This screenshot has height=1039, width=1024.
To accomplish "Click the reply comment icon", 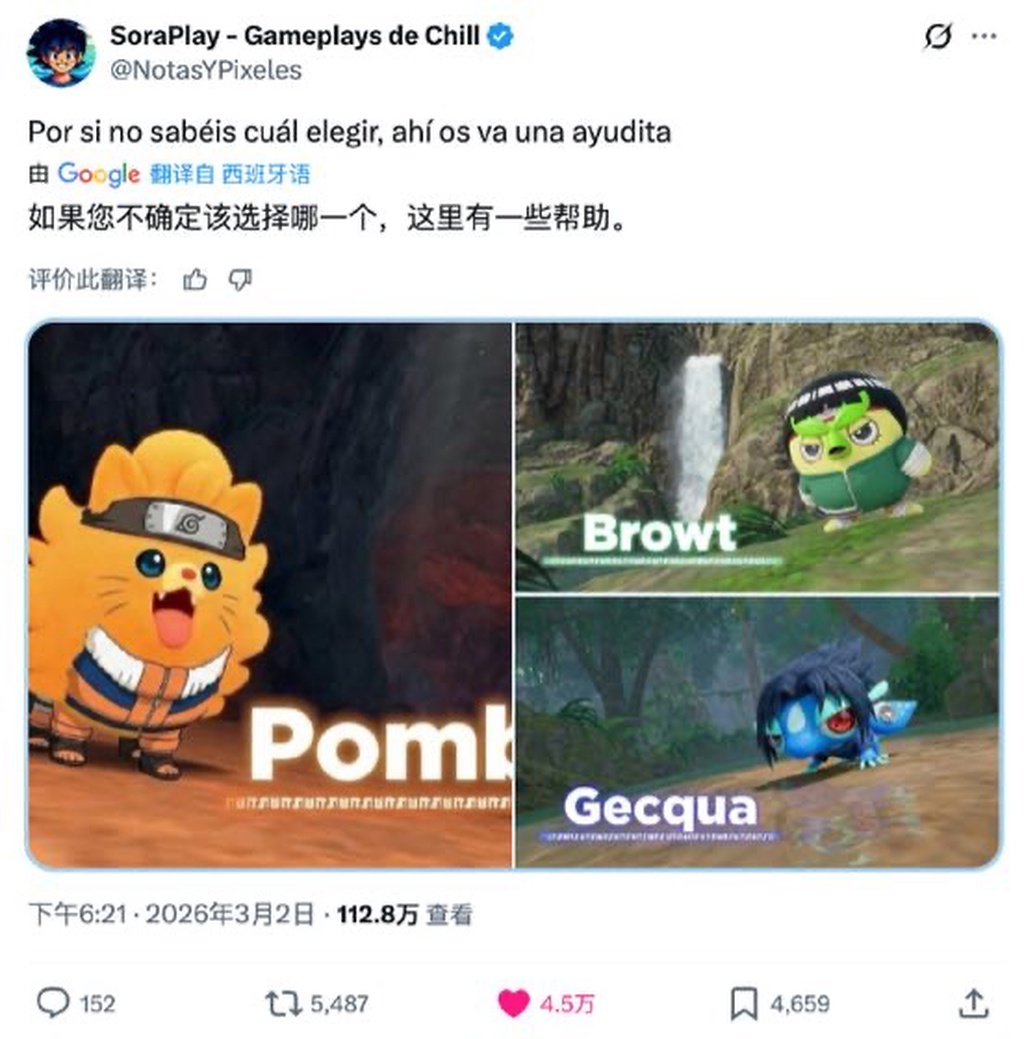I will pyautogui.click(x=53, y=1003).
